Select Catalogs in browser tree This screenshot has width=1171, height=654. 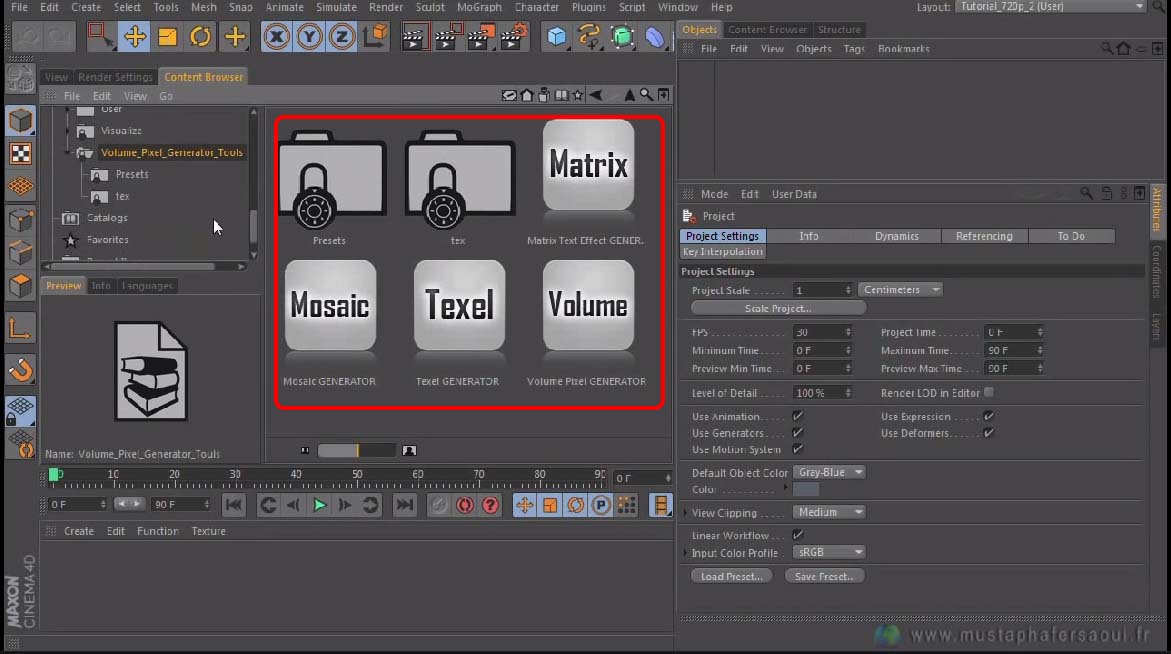[107, 218]
